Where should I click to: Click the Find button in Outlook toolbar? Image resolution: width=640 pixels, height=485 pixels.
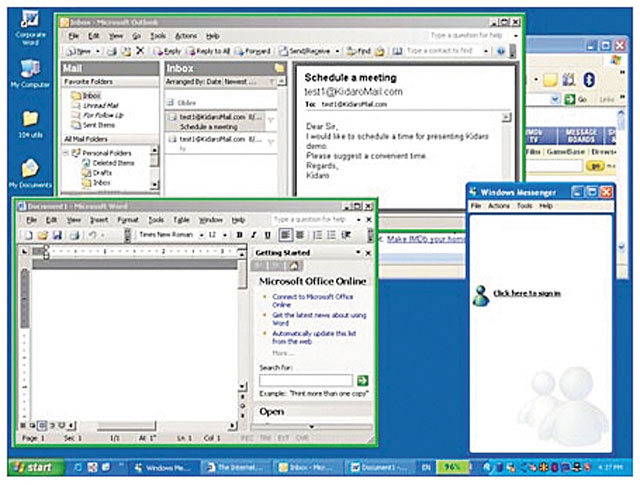coord(359,51)
